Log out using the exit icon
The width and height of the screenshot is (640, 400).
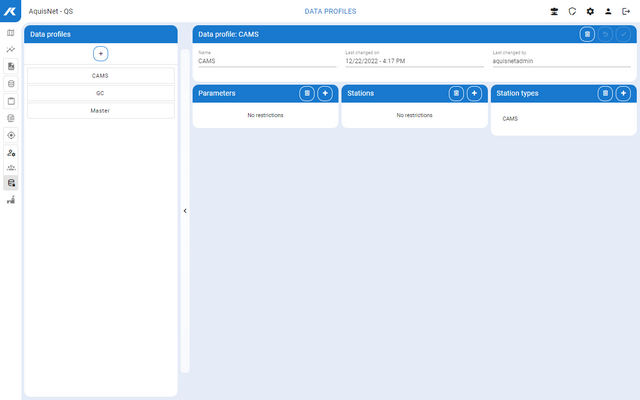626,11
